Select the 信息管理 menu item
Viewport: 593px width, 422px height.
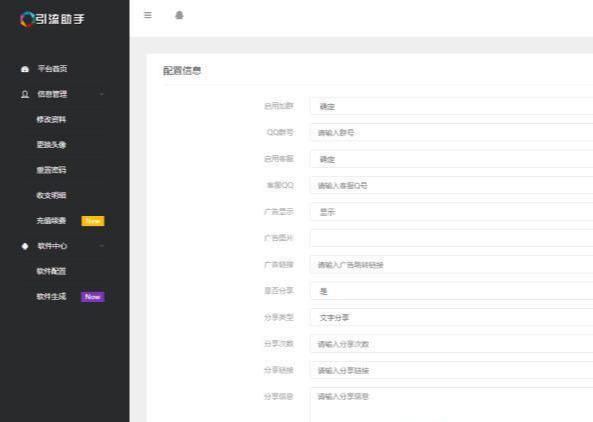52,94
